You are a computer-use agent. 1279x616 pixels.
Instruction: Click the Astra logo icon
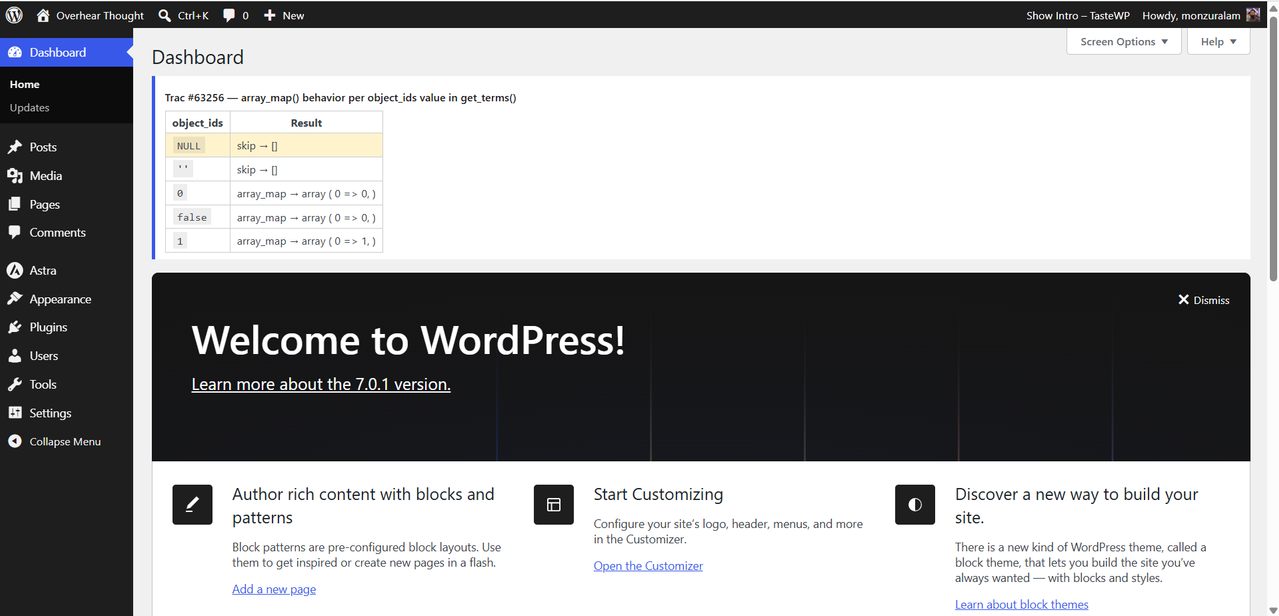point(14,270)
